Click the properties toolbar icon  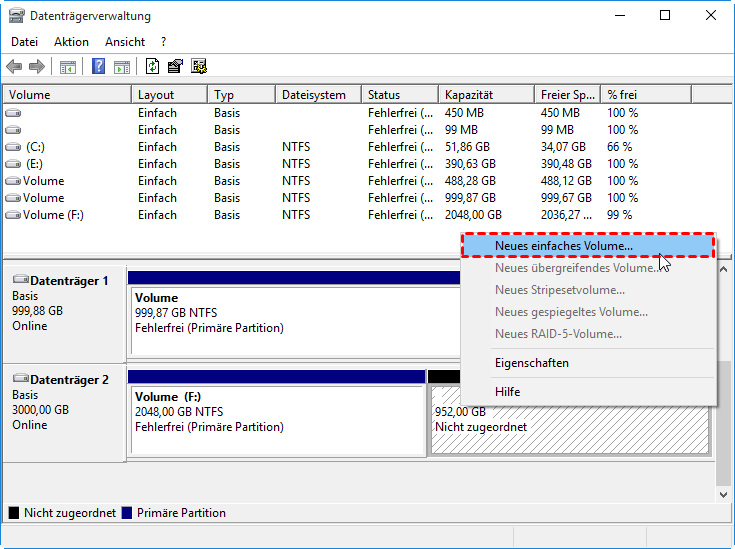(175, 67)
